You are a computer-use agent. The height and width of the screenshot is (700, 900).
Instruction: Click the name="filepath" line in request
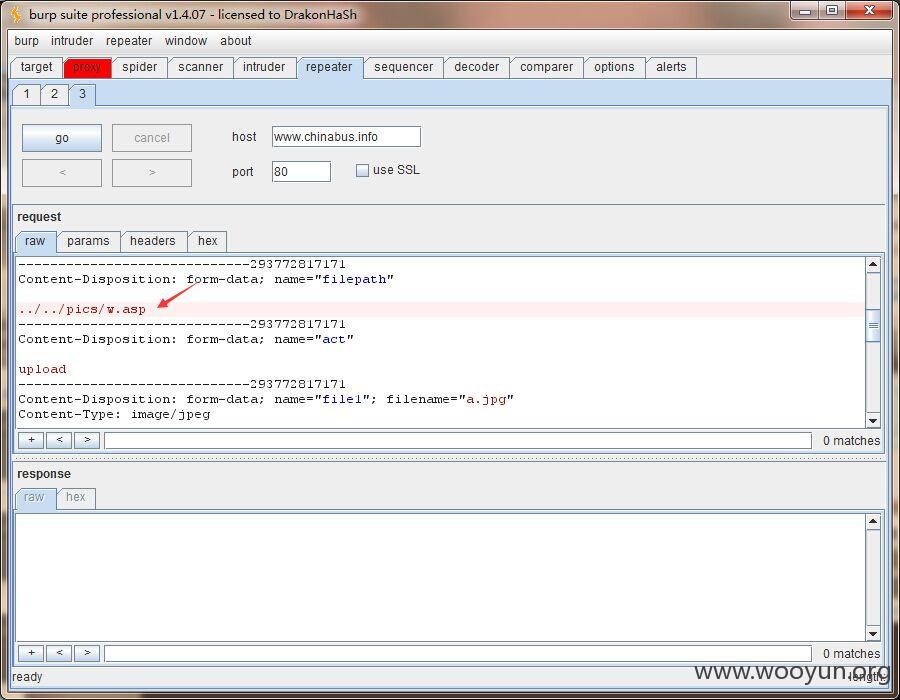coord(205,279)
